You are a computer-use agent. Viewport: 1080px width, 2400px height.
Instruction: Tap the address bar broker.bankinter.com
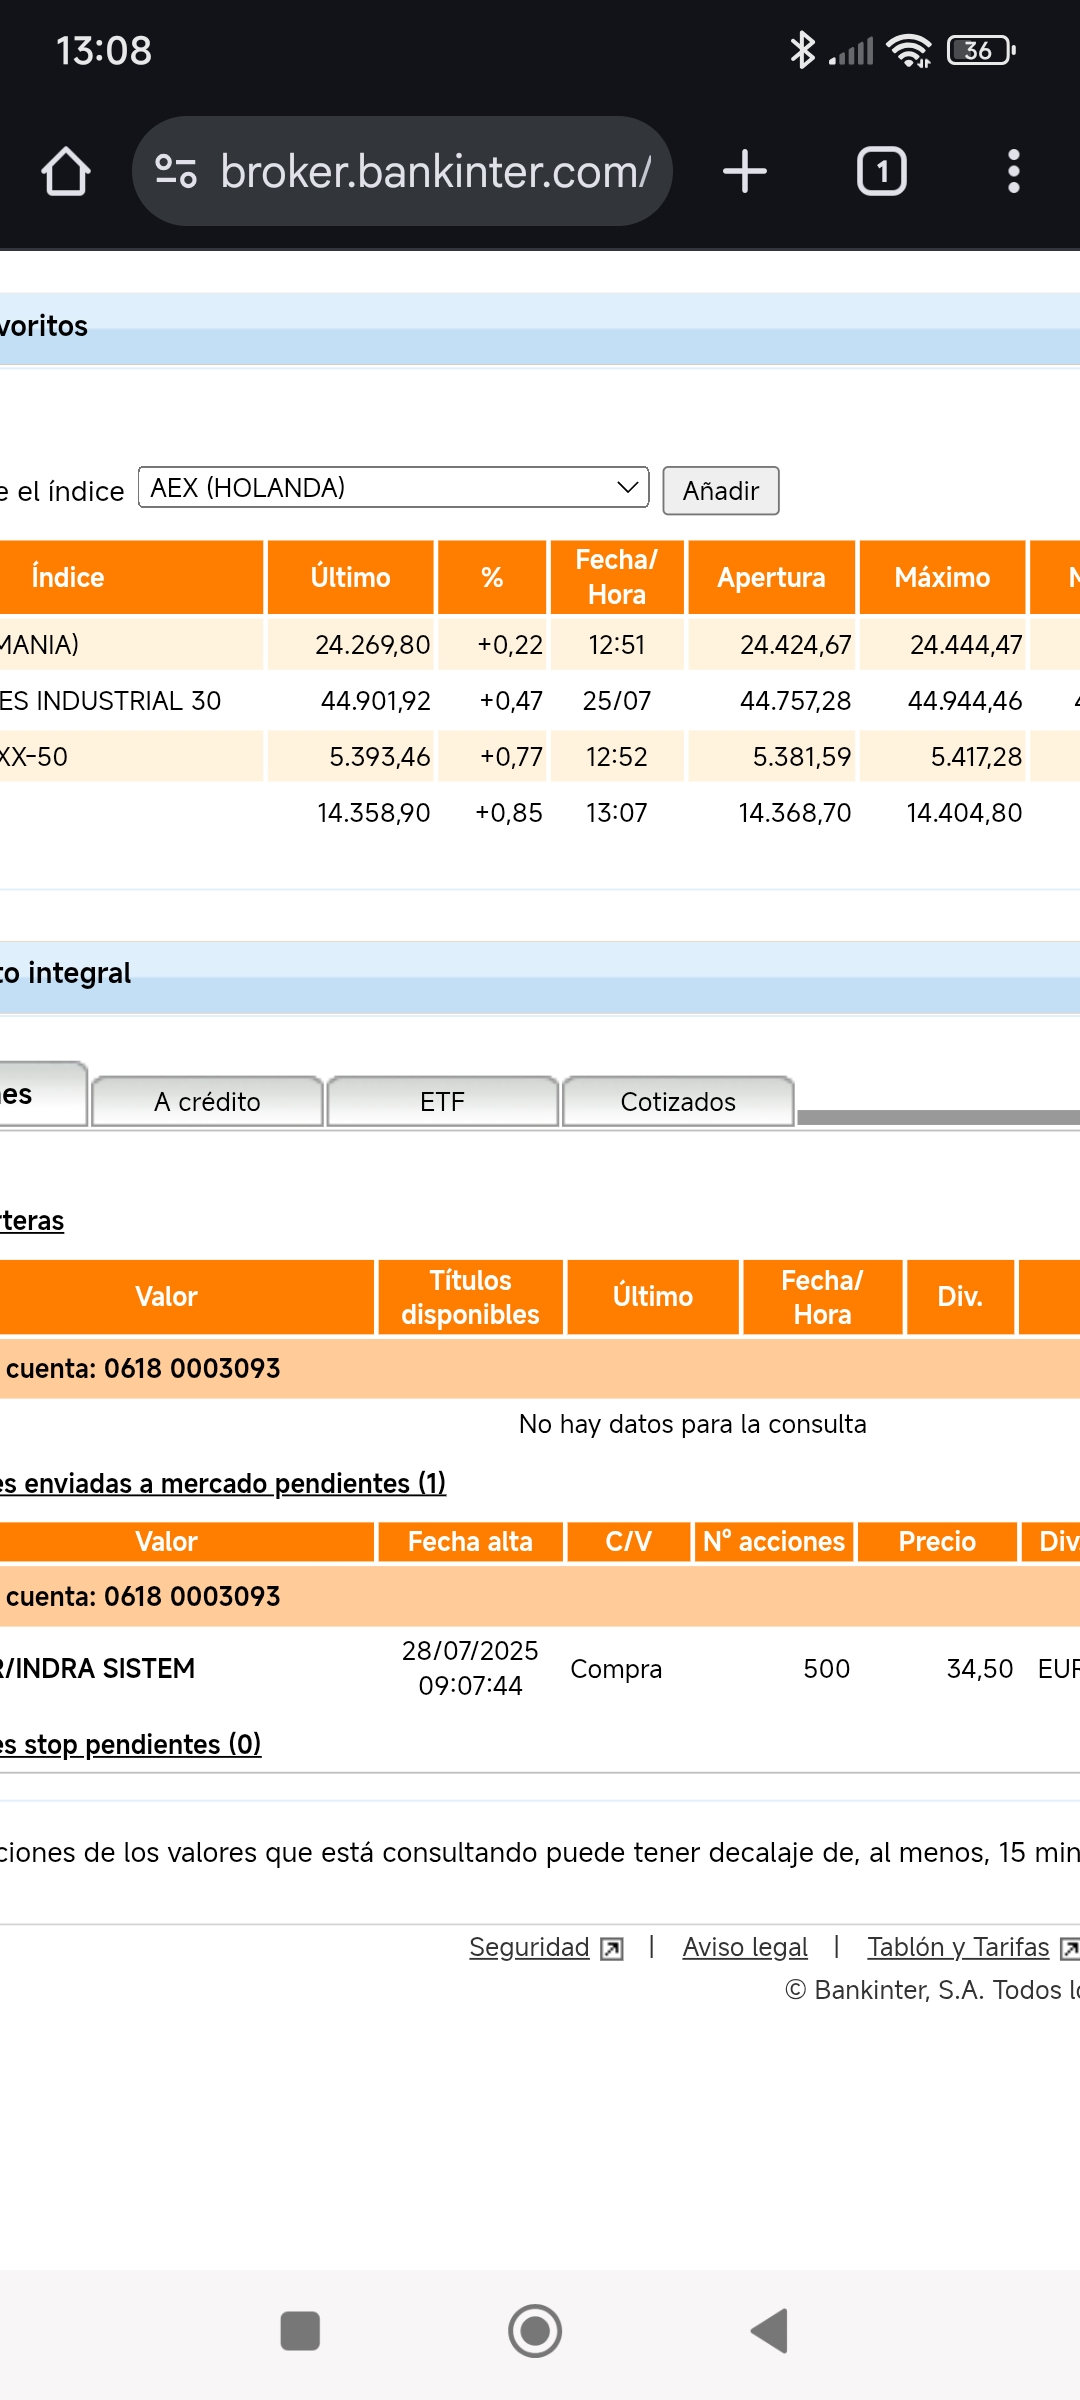point(402,171)
